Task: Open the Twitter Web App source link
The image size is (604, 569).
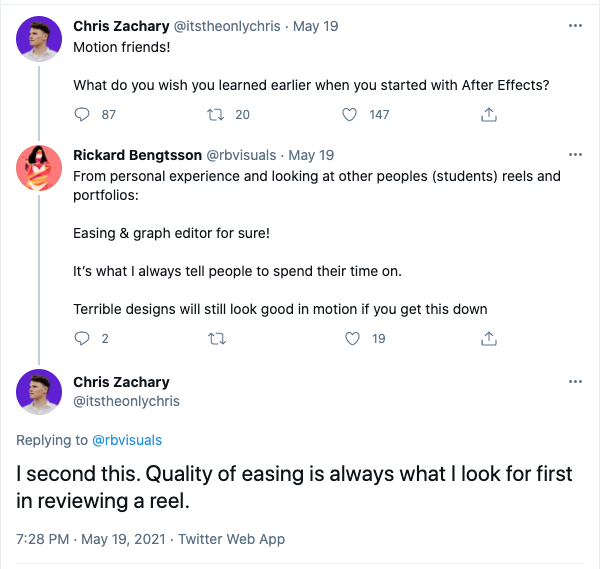Action: click(231, 539)
